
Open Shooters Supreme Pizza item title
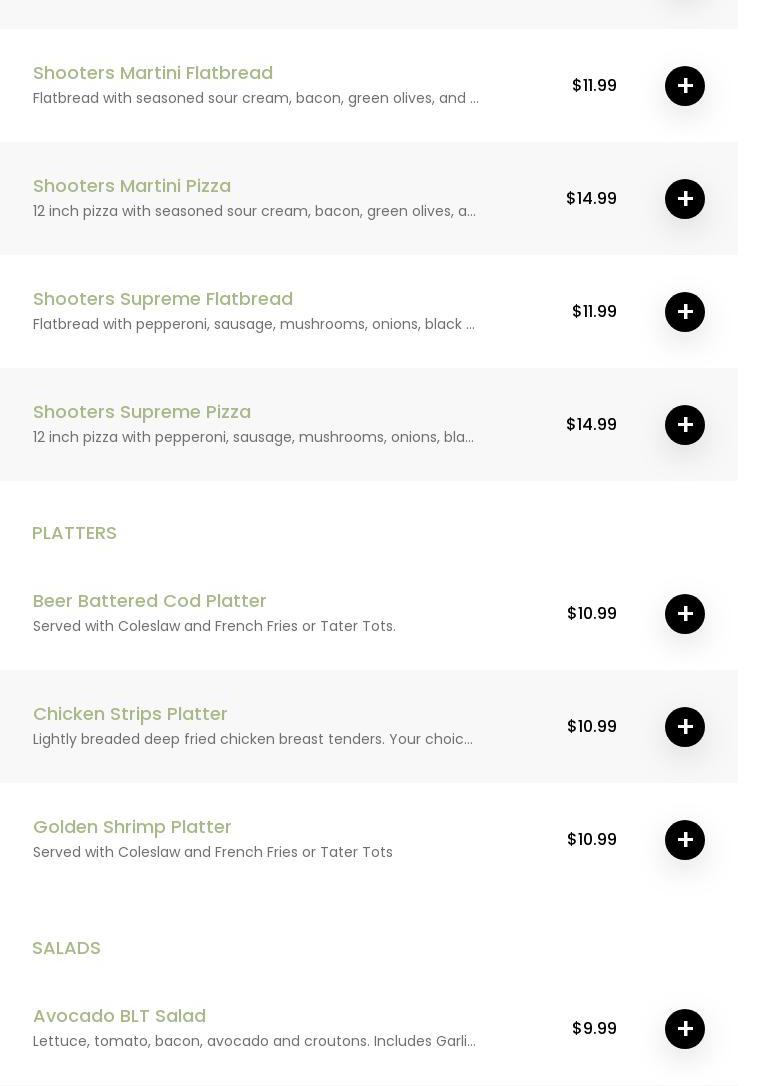coord(142,412)
